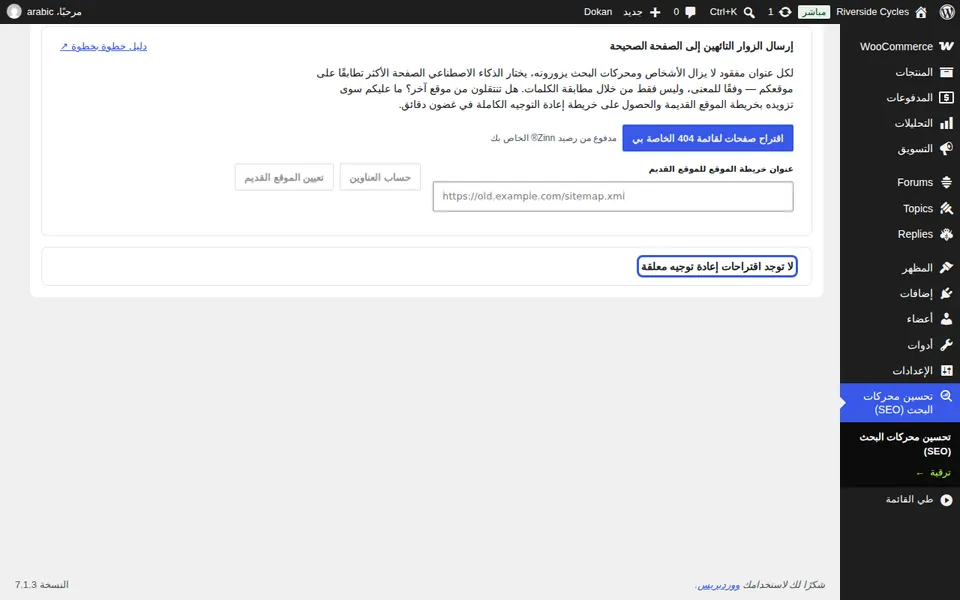Open Riverside Cycles site name link

[872, 12]
